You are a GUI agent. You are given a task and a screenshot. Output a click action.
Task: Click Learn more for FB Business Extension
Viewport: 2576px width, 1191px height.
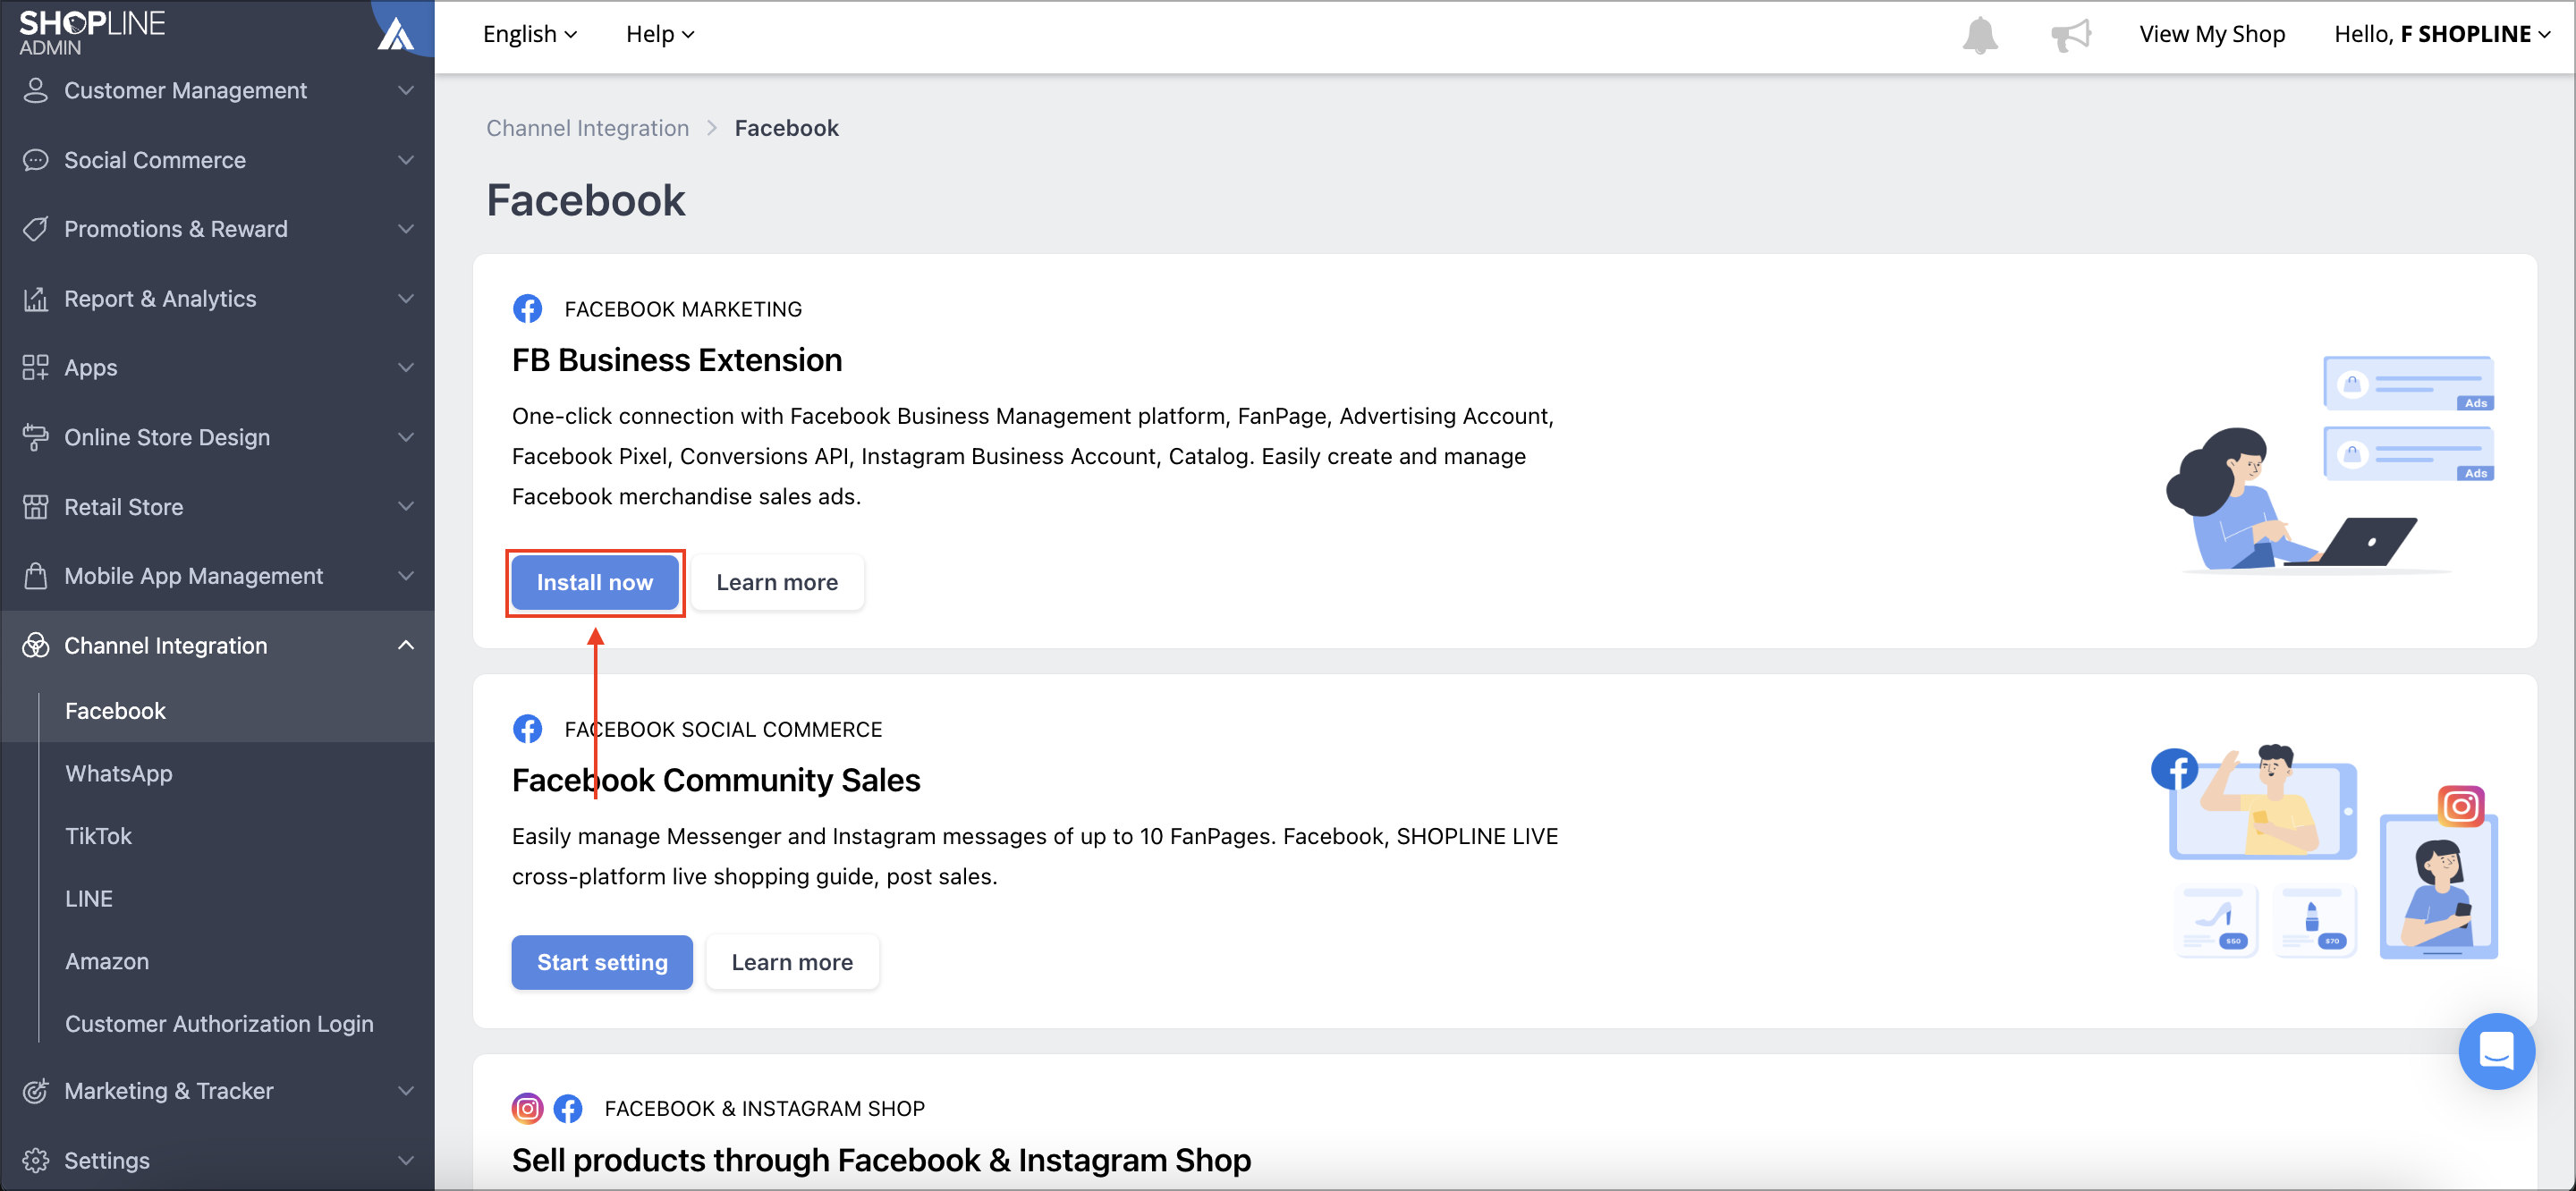(x=777, y=583)
